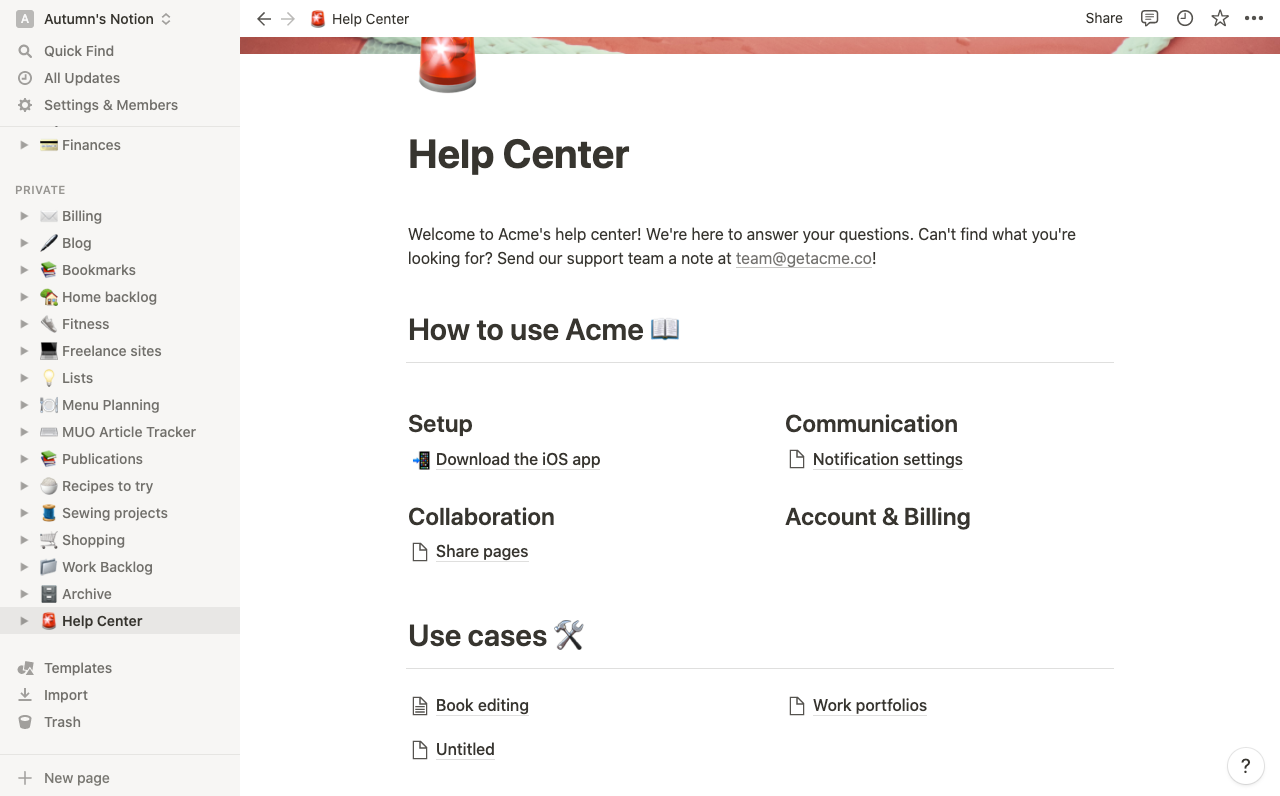Click the plus icon beside New page
The height and width of the screenshot is (796, 1280).
point(26,778)
